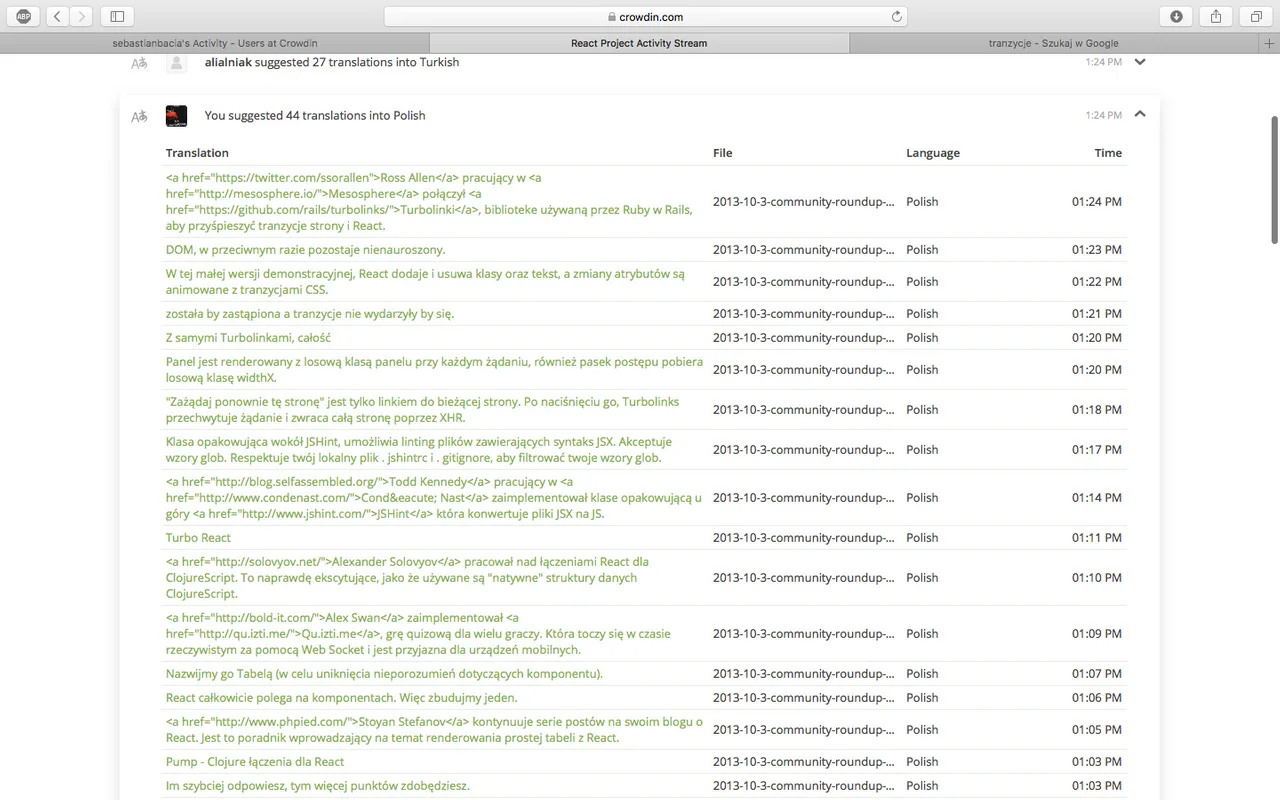Viewport: 1280px width, 800px height.
Task: Open the Stoyan Stefanov translation entry
Action: 434,730
